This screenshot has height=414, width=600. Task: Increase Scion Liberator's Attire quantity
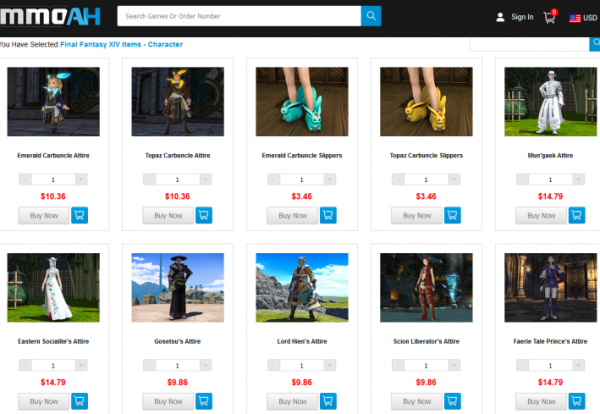click(x=454, y=365)
